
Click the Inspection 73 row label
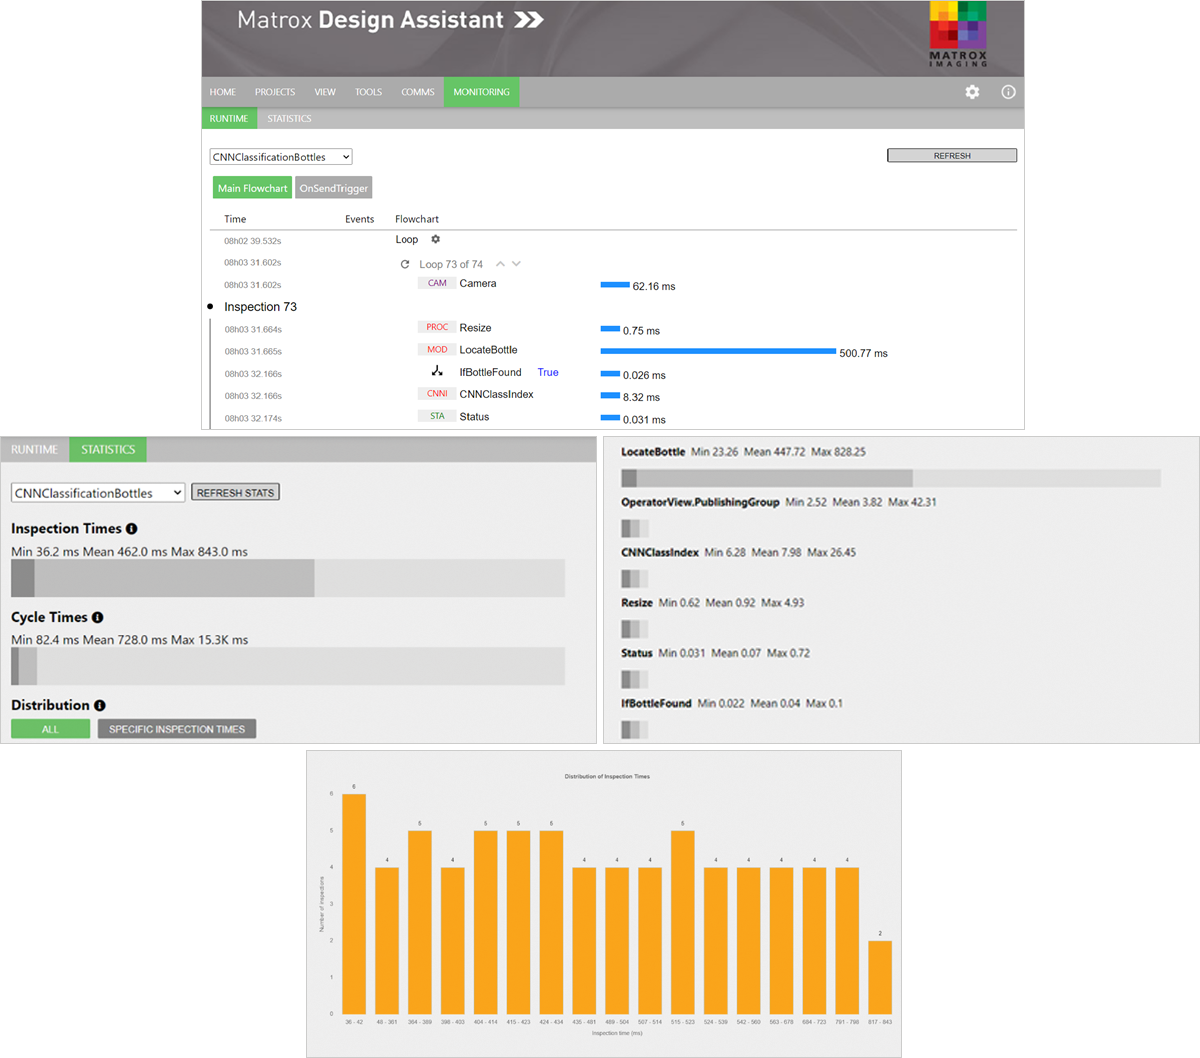[x=260, y=307]
